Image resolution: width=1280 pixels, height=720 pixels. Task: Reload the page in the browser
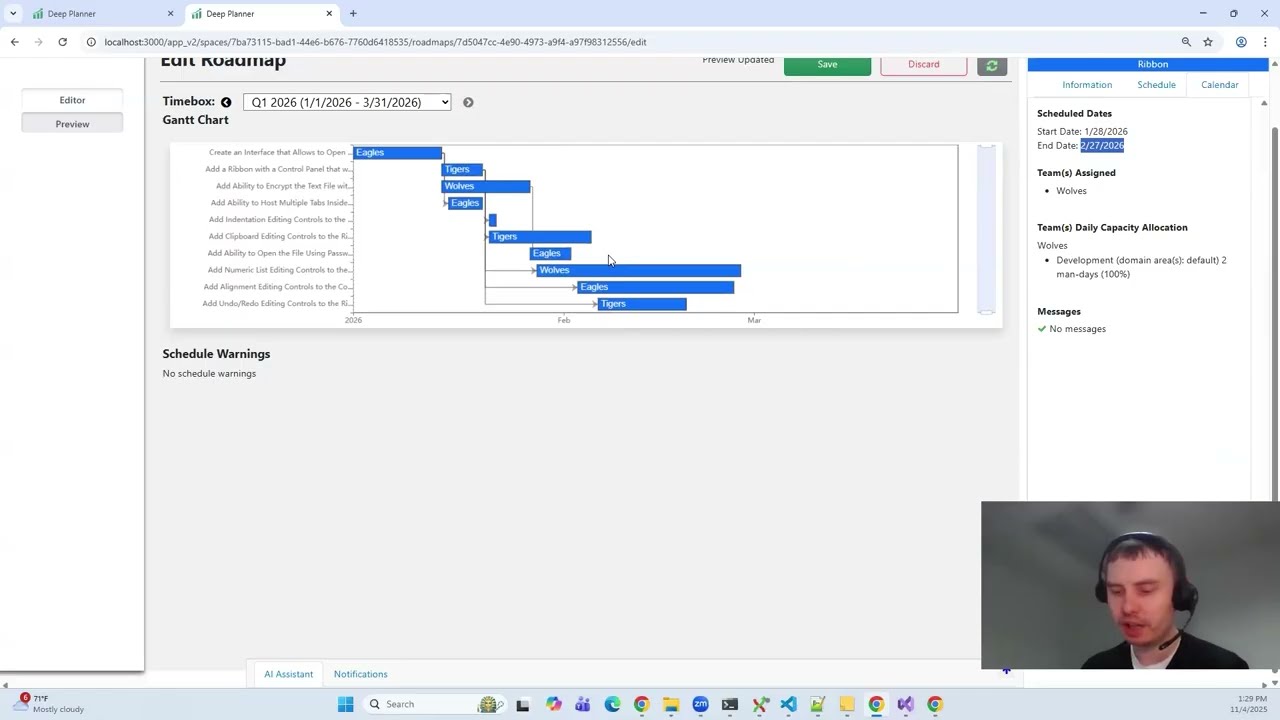pos(62,42)
